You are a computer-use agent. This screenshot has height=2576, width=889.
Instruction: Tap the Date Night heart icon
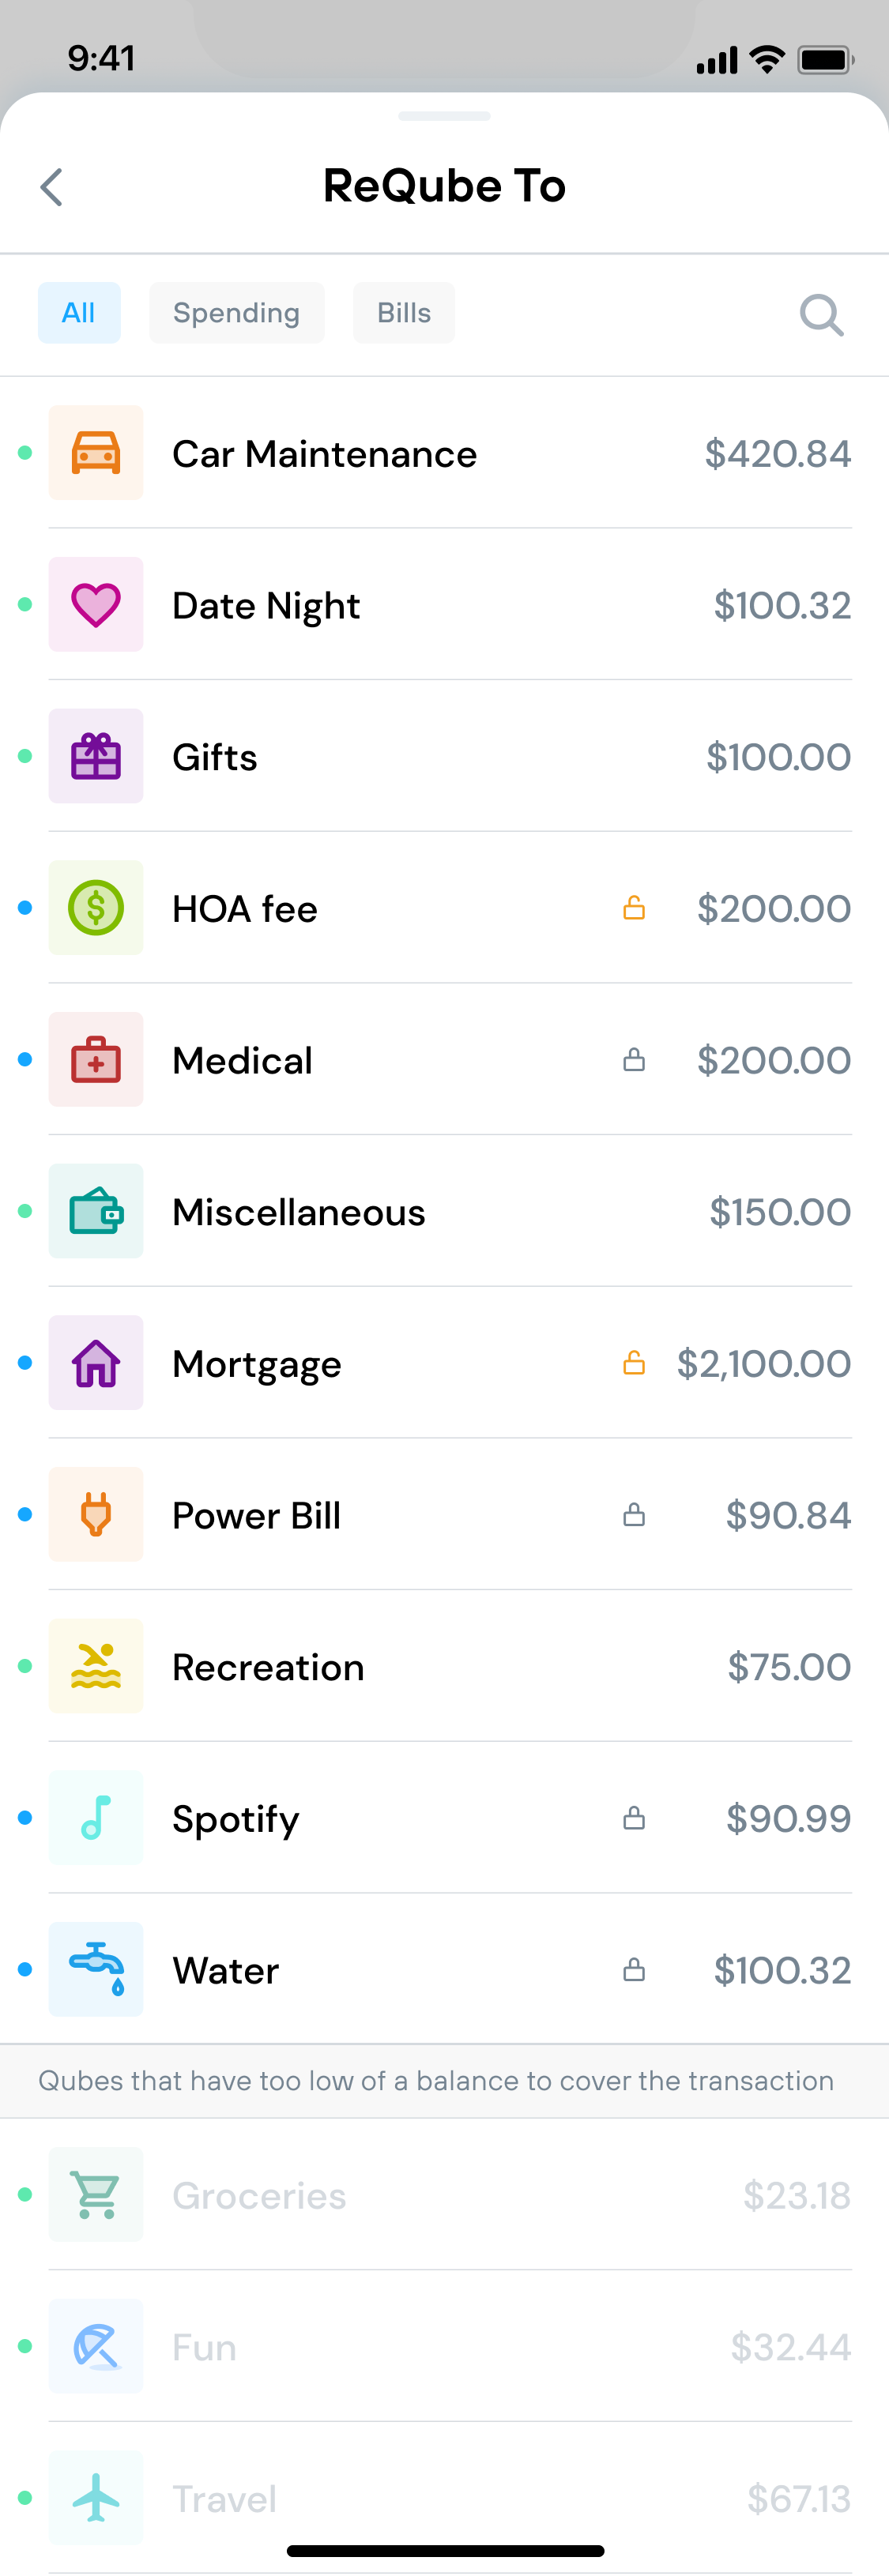coord(96,605)
